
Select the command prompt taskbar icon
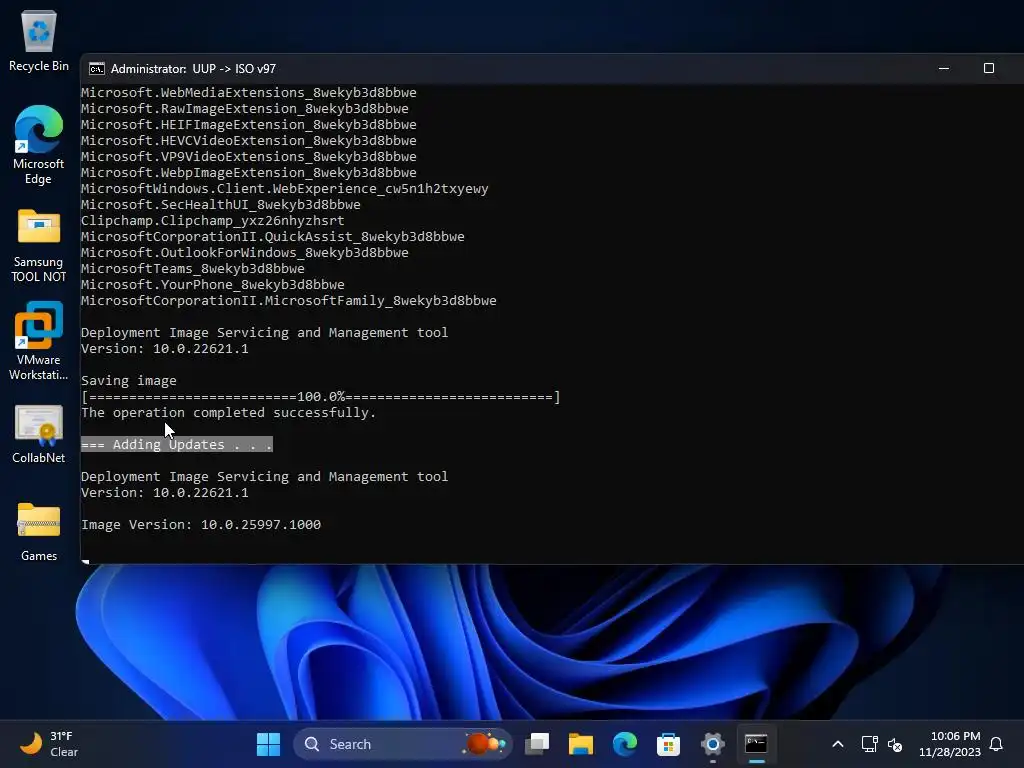point(756,744)
